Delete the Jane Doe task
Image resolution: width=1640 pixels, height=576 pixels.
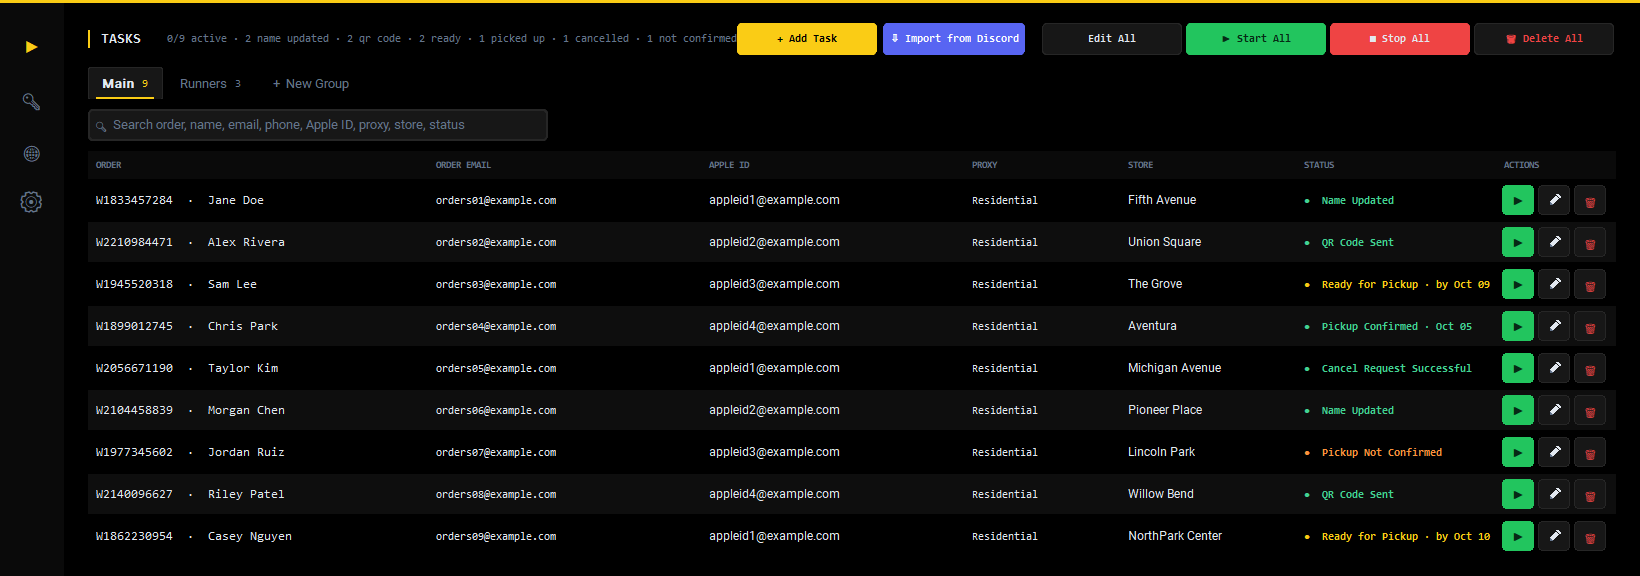[x=1590, y=200]
